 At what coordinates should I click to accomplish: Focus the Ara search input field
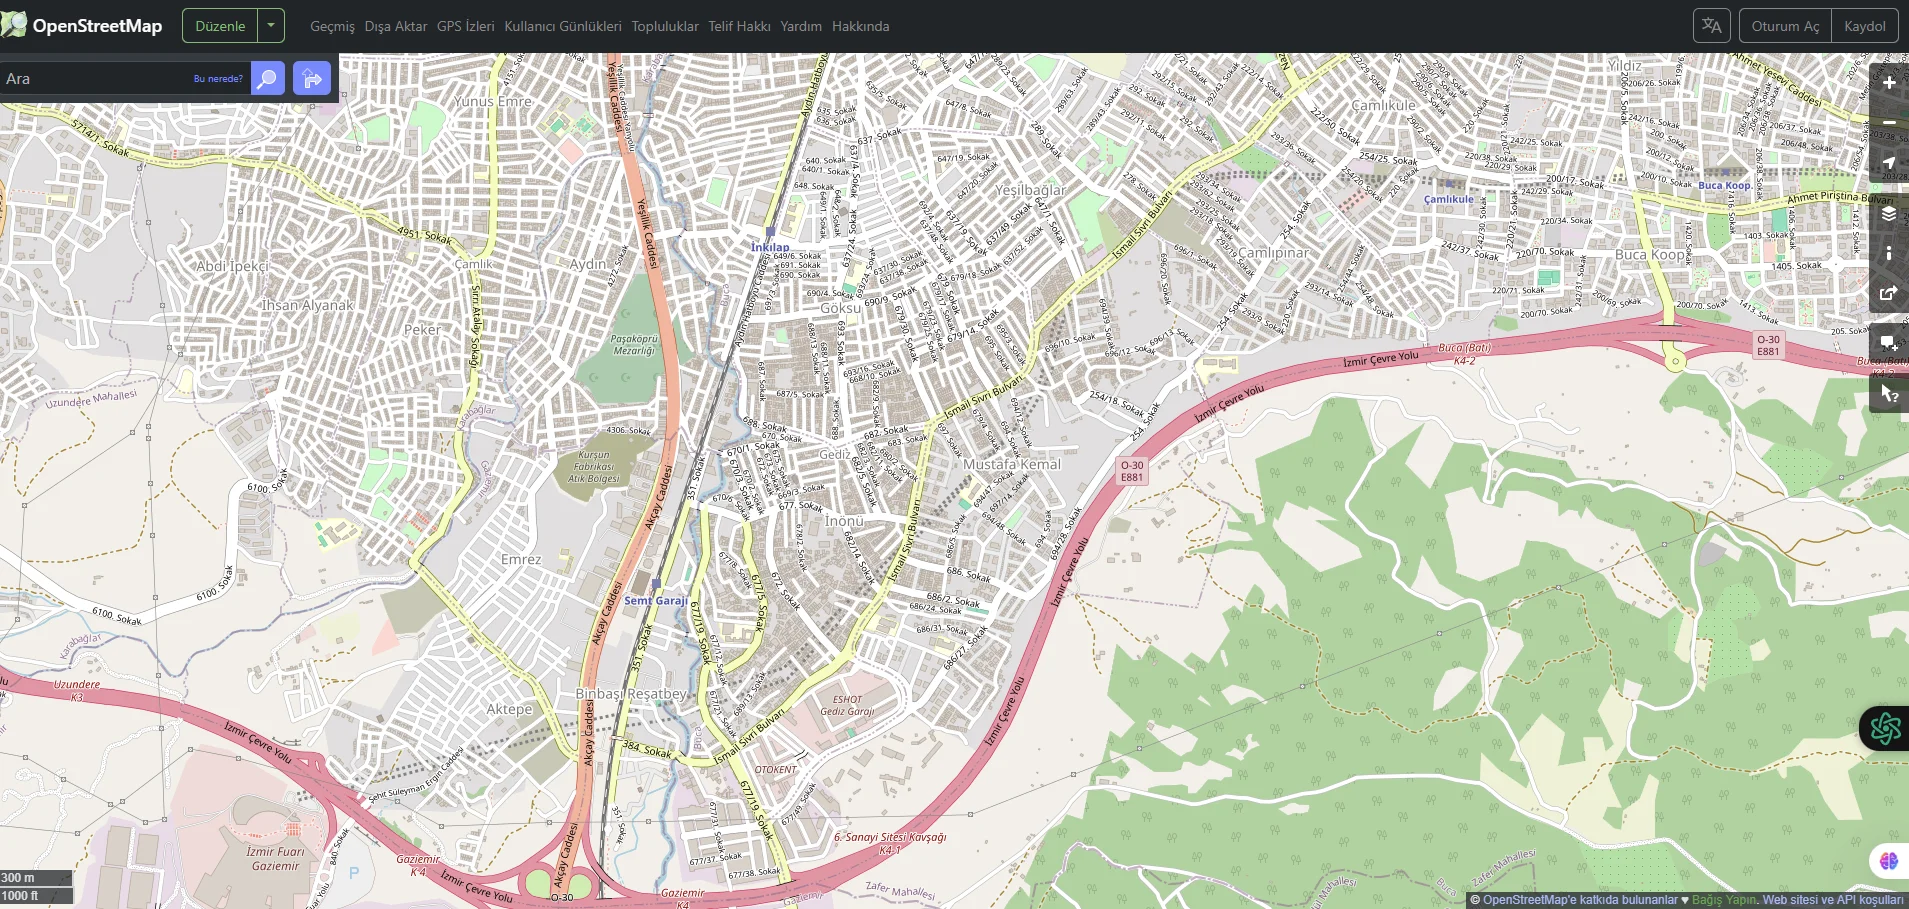95,79
